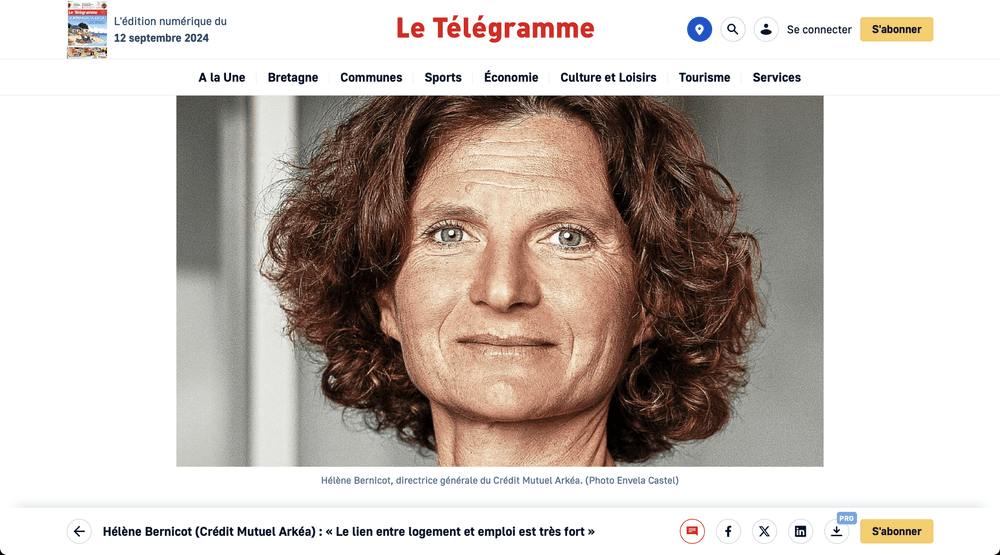1000x555 pixels.
Task: Click the blue location pin icon
Action: (x=699, y=29)
